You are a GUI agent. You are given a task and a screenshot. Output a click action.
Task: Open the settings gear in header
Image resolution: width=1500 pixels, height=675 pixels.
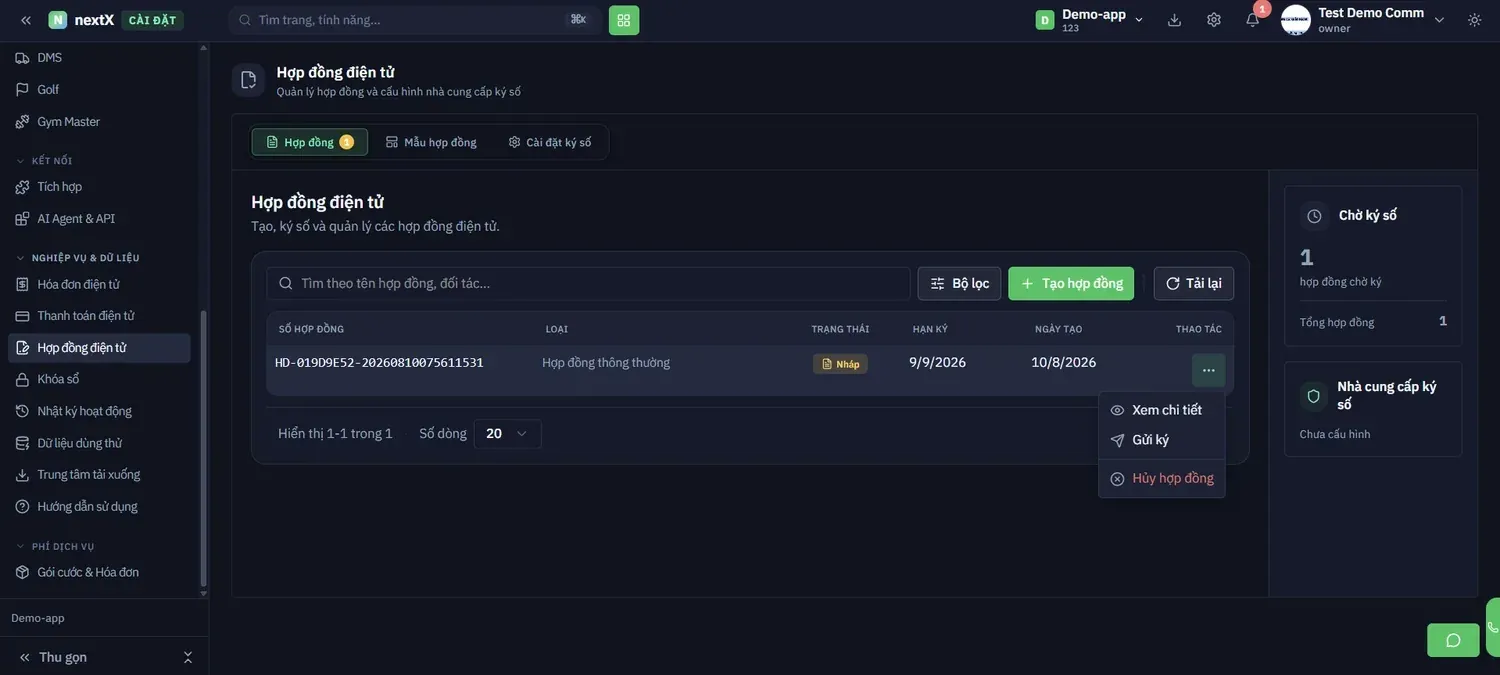(x=1214, y=20)
